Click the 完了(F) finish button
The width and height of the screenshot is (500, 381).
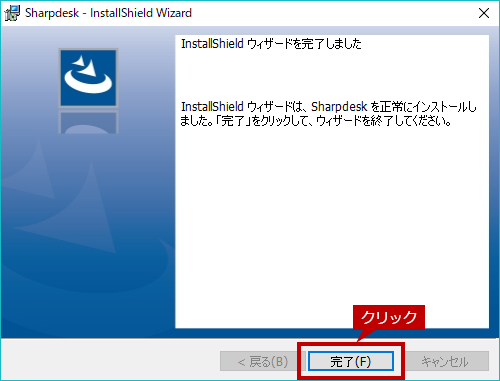click(351, 361)
